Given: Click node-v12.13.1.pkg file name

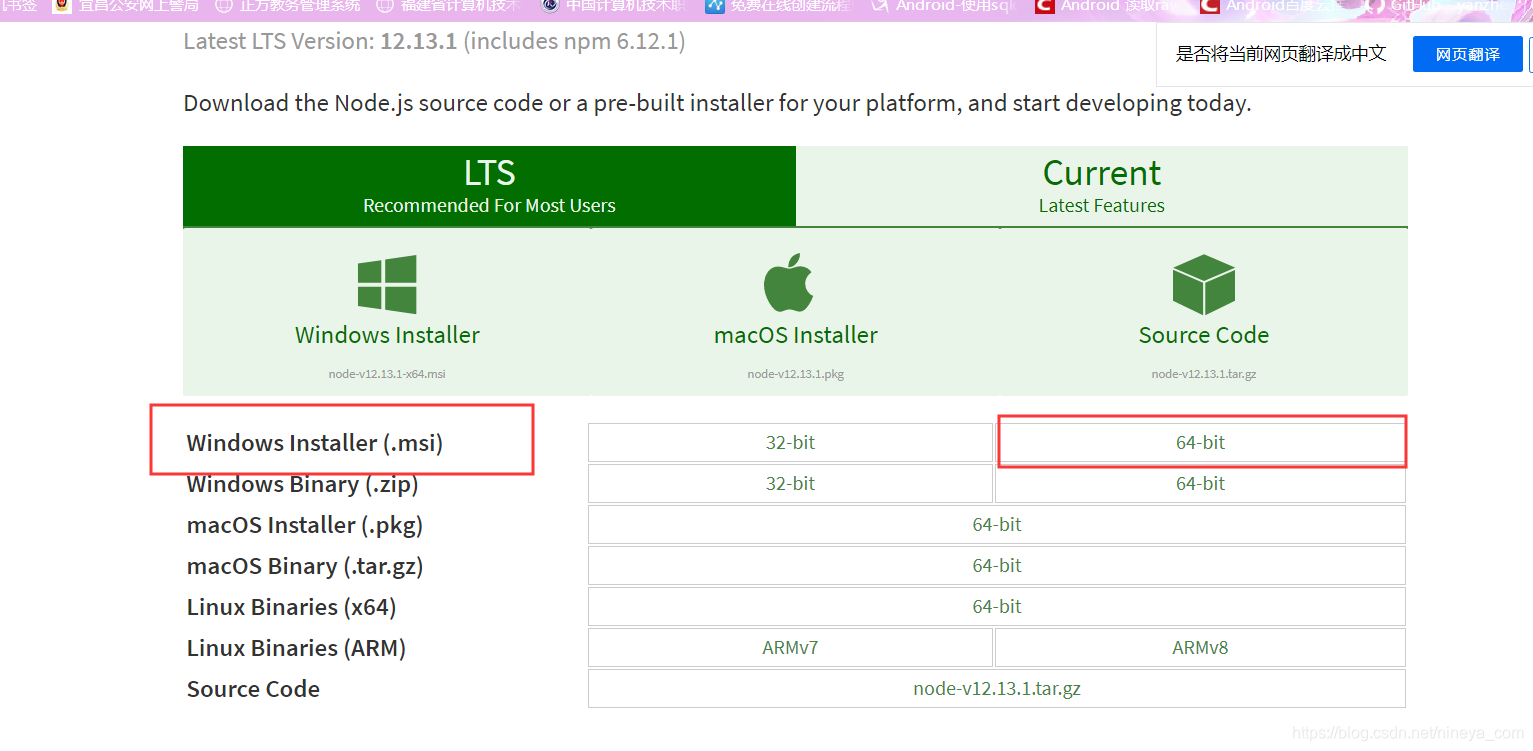Looking at the screenshot, I should click(x=796, y=374).
